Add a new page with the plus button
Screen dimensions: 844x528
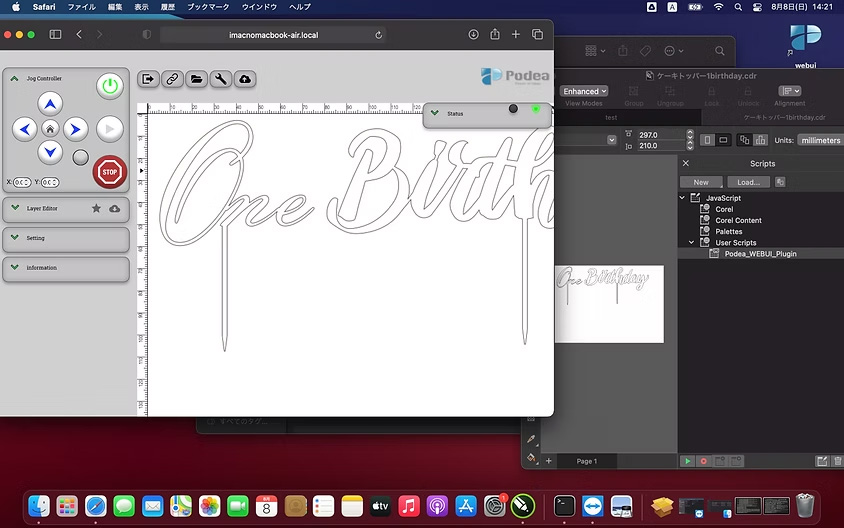[x=548, y=461]
